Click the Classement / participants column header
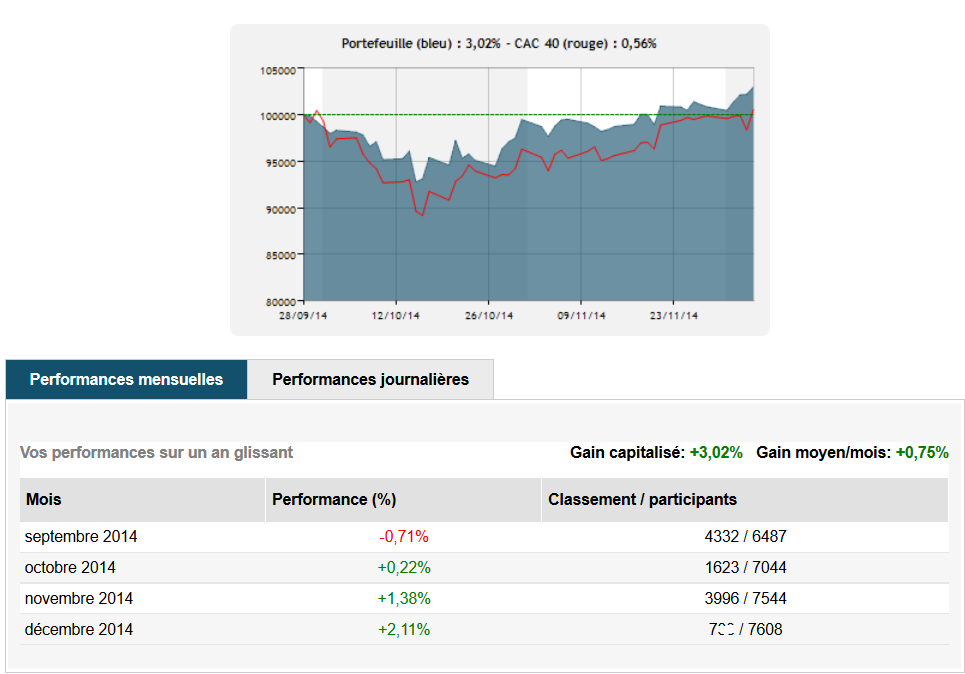Screen dimensions: 965x674 [x=642, y=500]
